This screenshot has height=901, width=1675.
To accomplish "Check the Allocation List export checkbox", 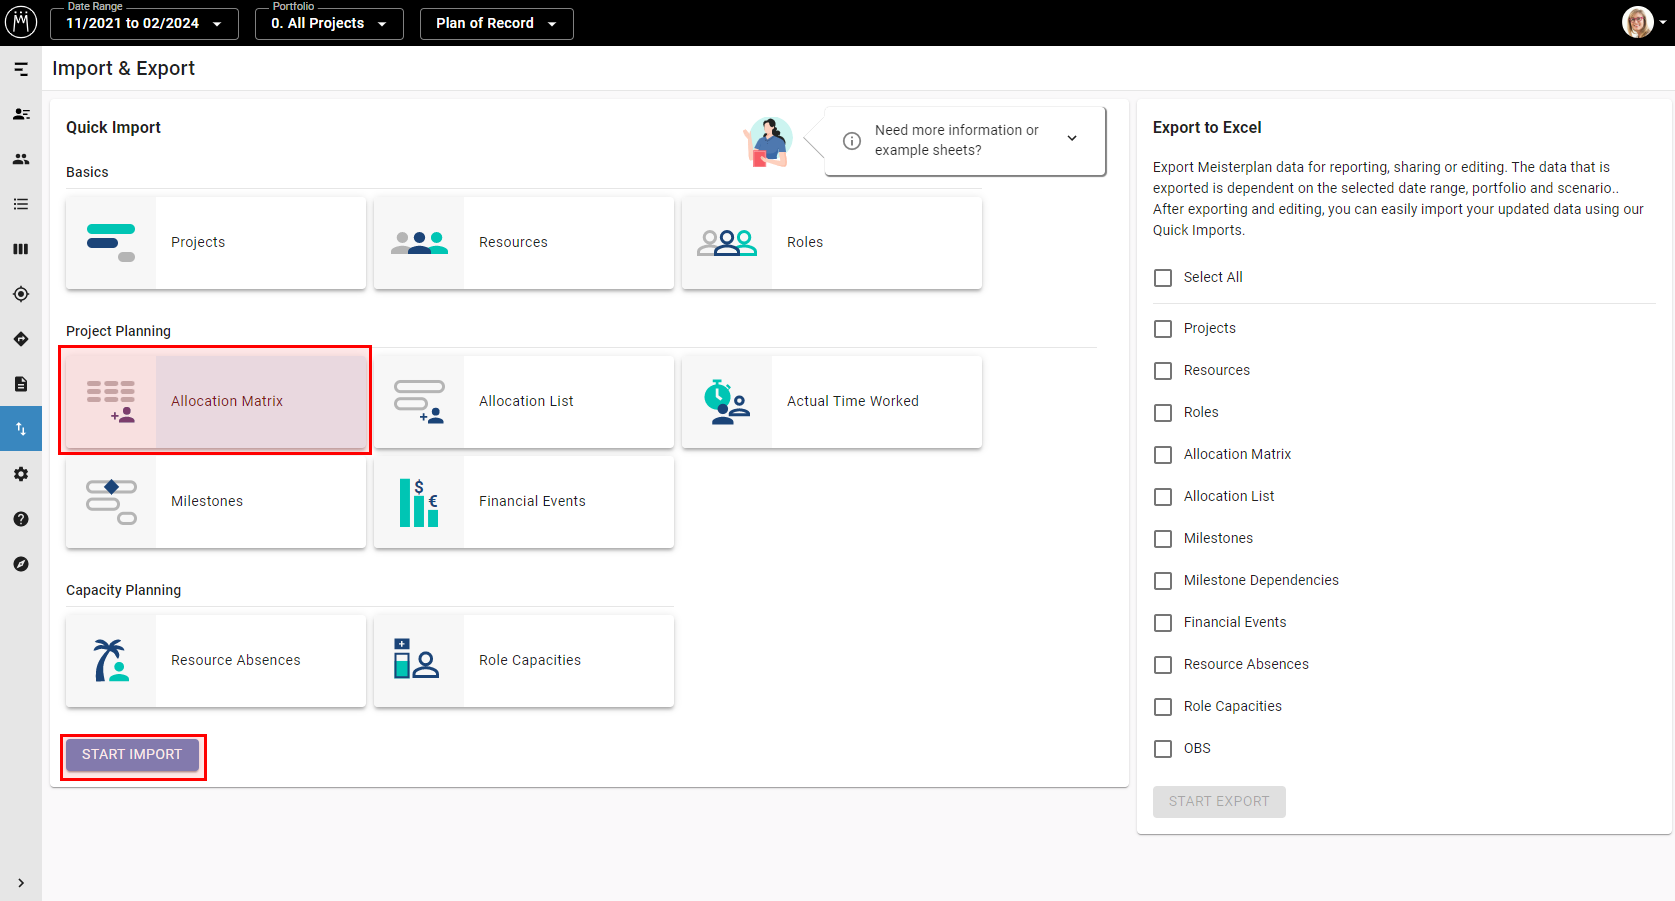I will click(x=1163, y=497).
